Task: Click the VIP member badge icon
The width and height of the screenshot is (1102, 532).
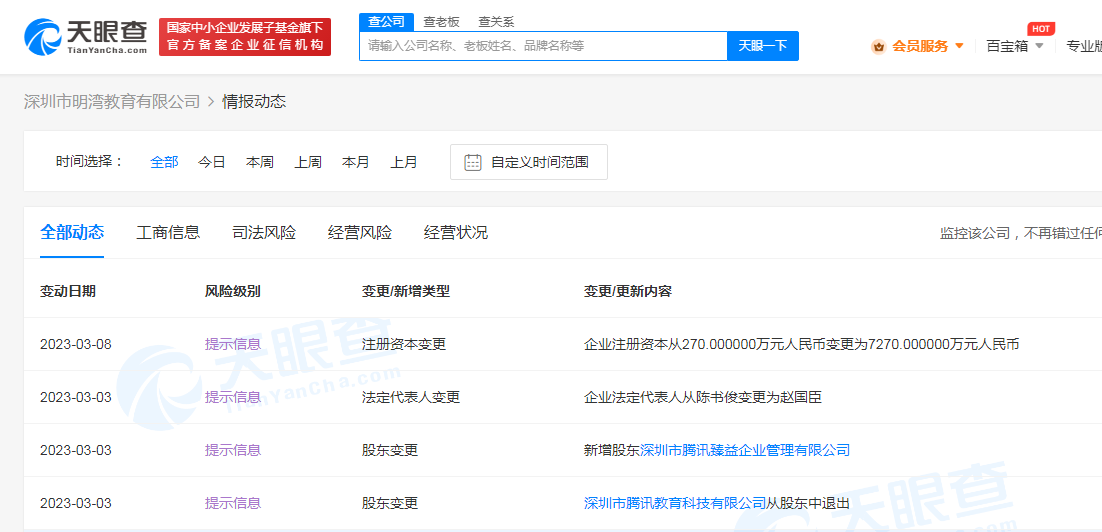Action: [x=878, y=46]
